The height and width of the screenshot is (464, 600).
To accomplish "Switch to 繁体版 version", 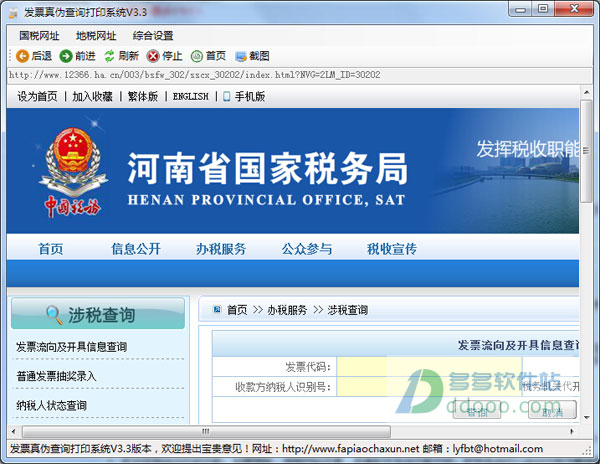I will [143, 96].
